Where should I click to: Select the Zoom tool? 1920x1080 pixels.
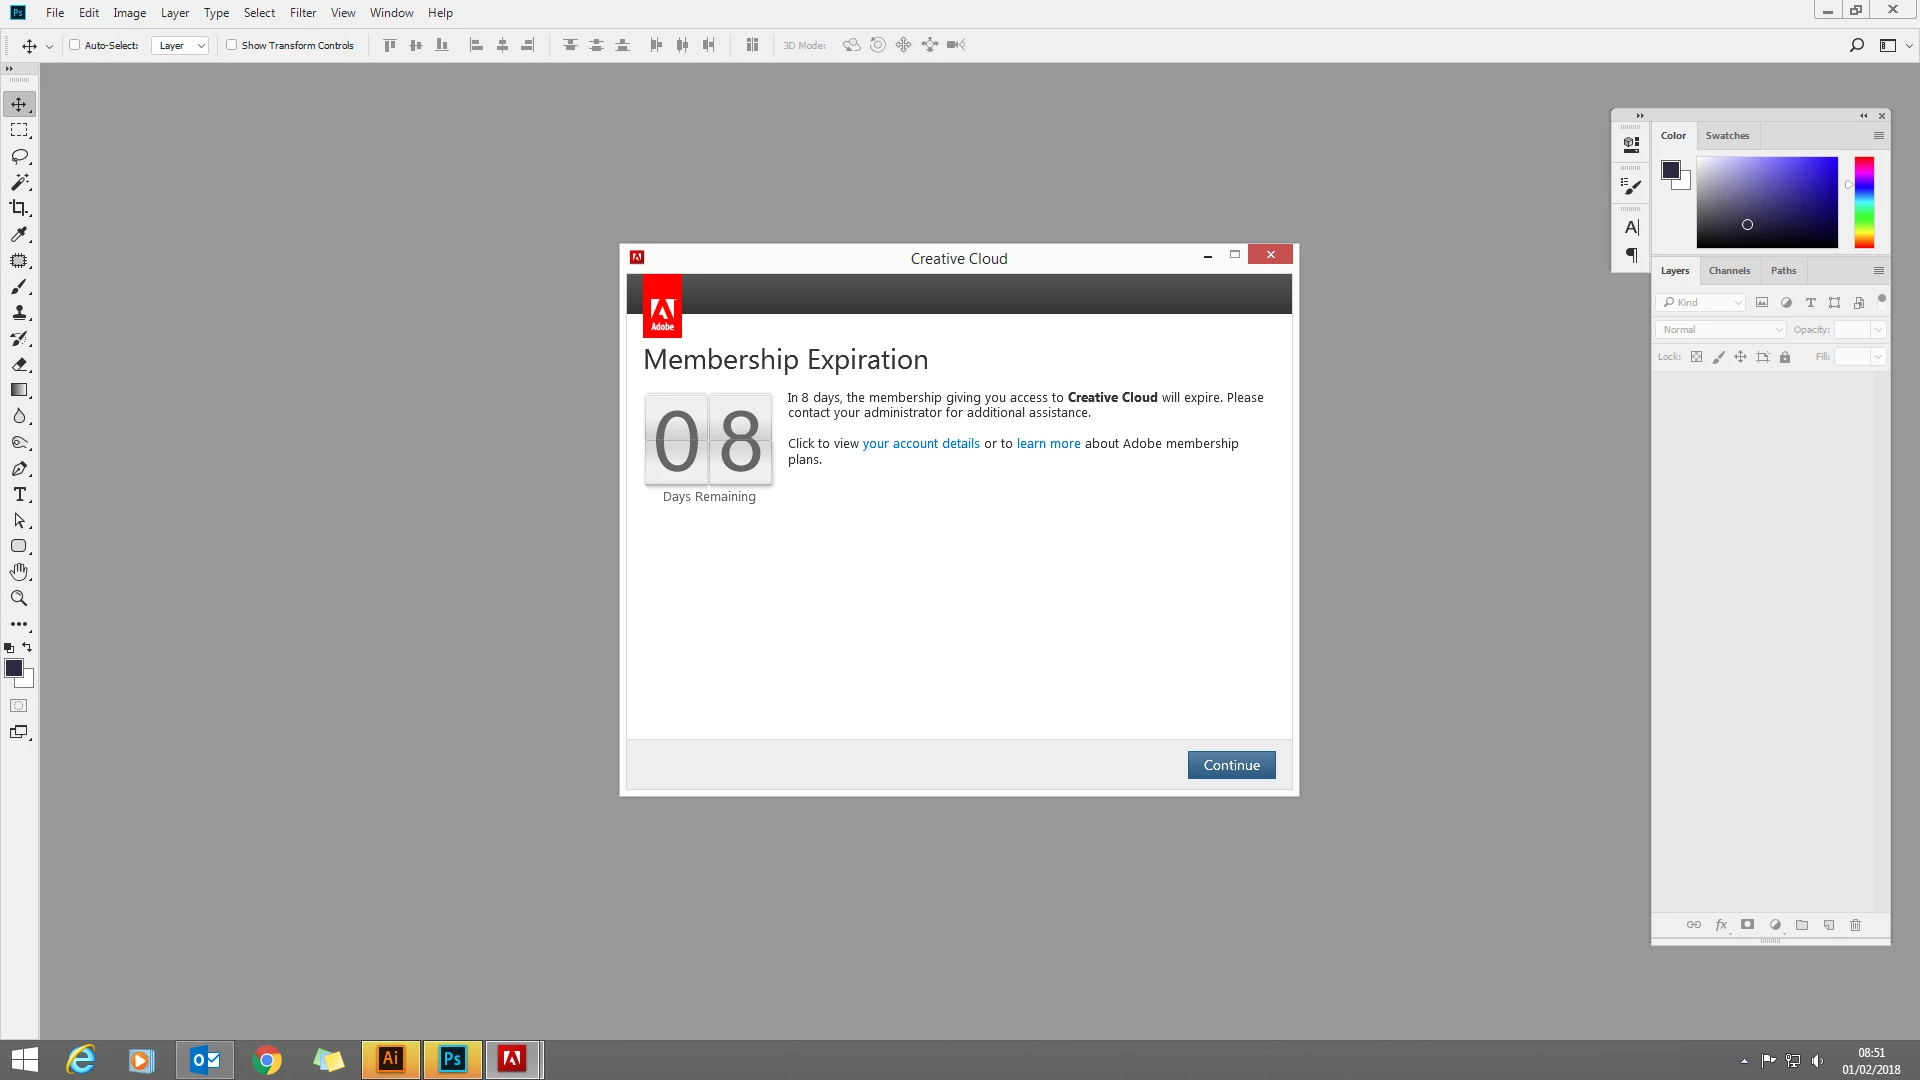coord(19,598)
